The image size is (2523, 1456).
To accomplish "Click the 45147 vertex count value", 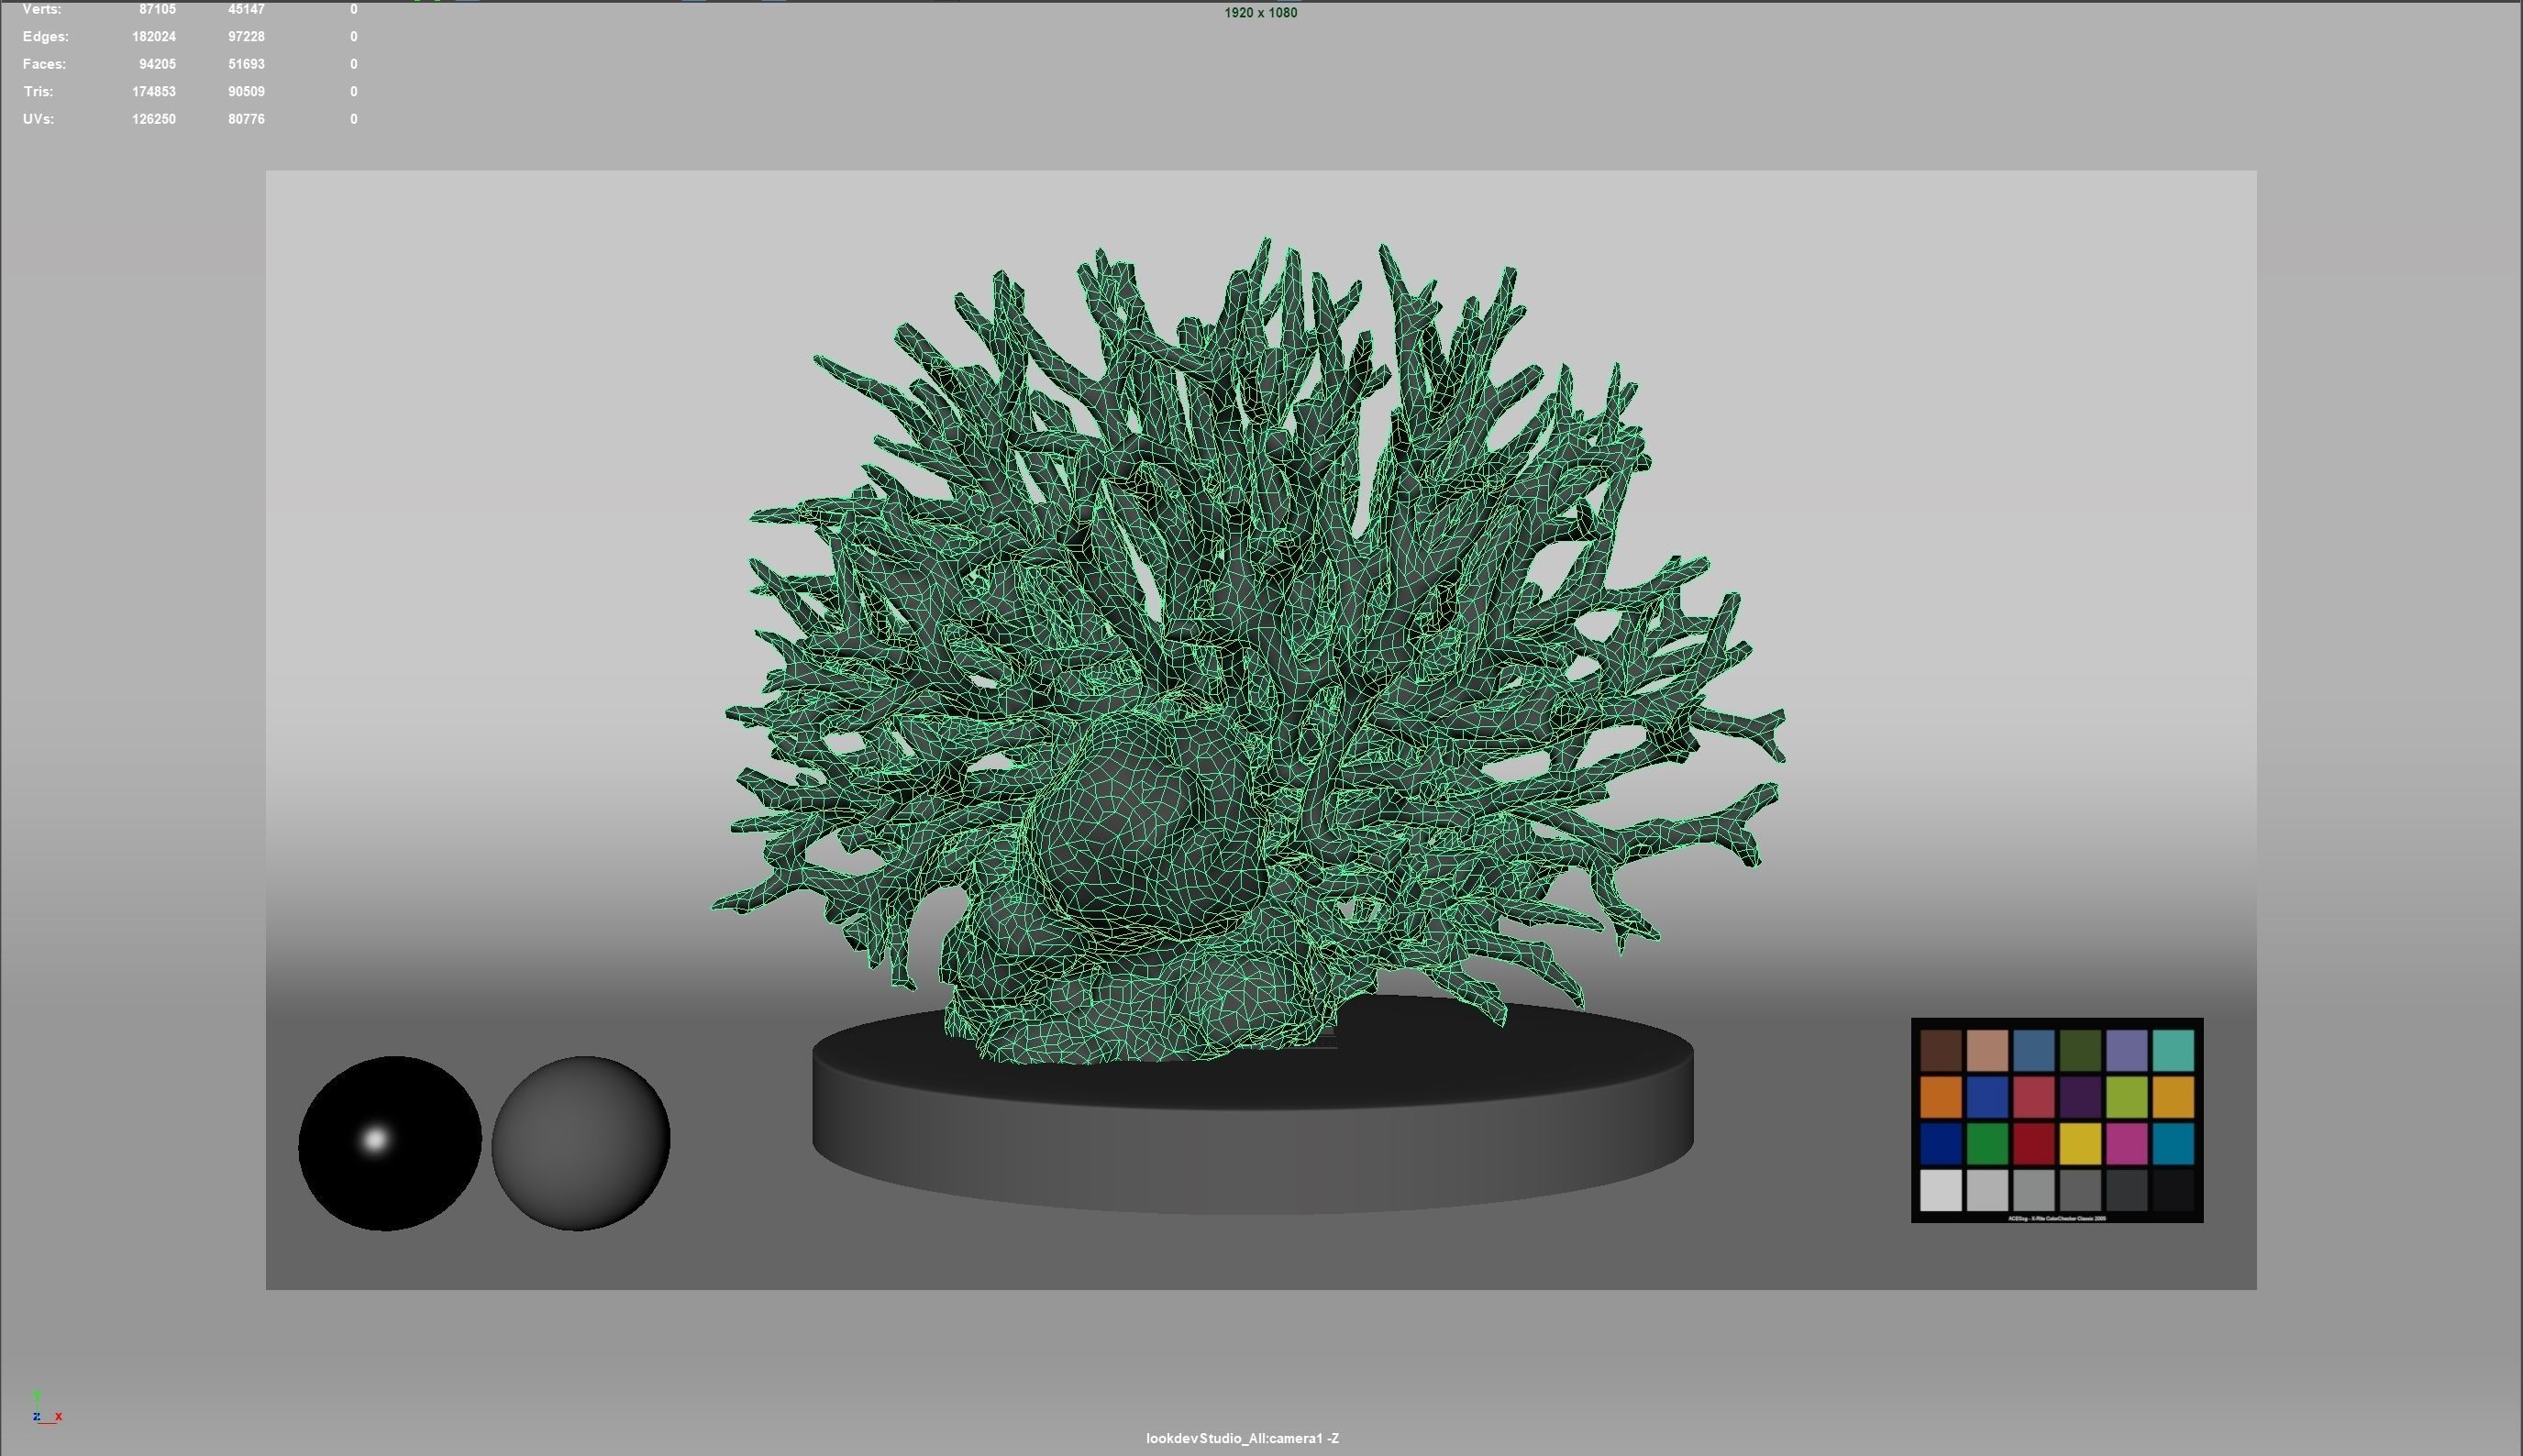I will click(246, 9).
